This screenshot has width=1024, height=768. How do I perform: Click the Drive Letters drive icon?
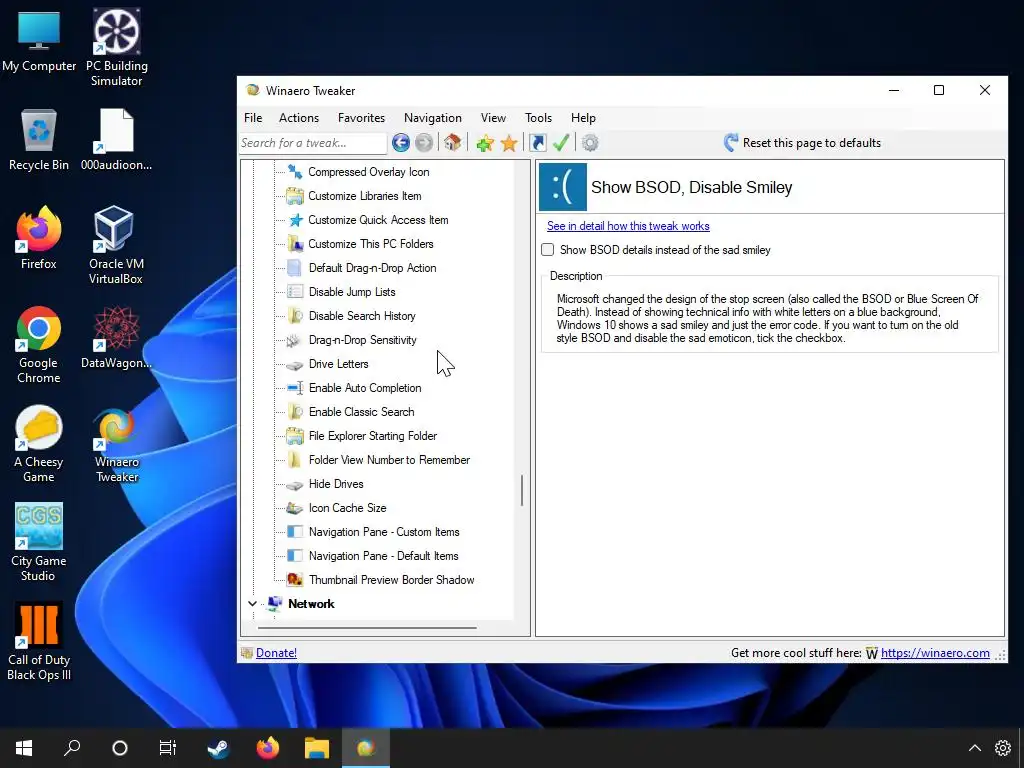(x=295, y=364)
